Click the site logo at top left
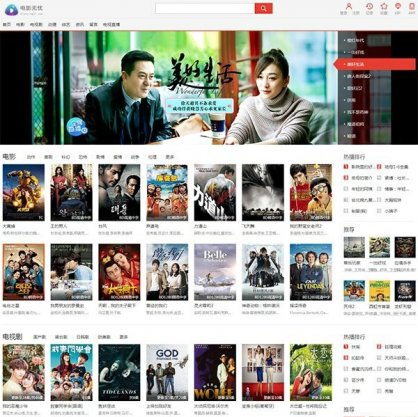 tap(24, 10)
